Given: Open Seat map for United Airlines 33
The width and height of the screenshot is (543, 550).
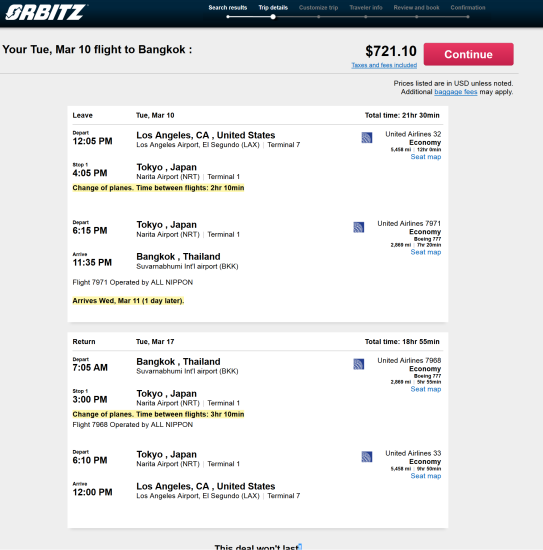Looking at the screenshot, I should point(425,476).
